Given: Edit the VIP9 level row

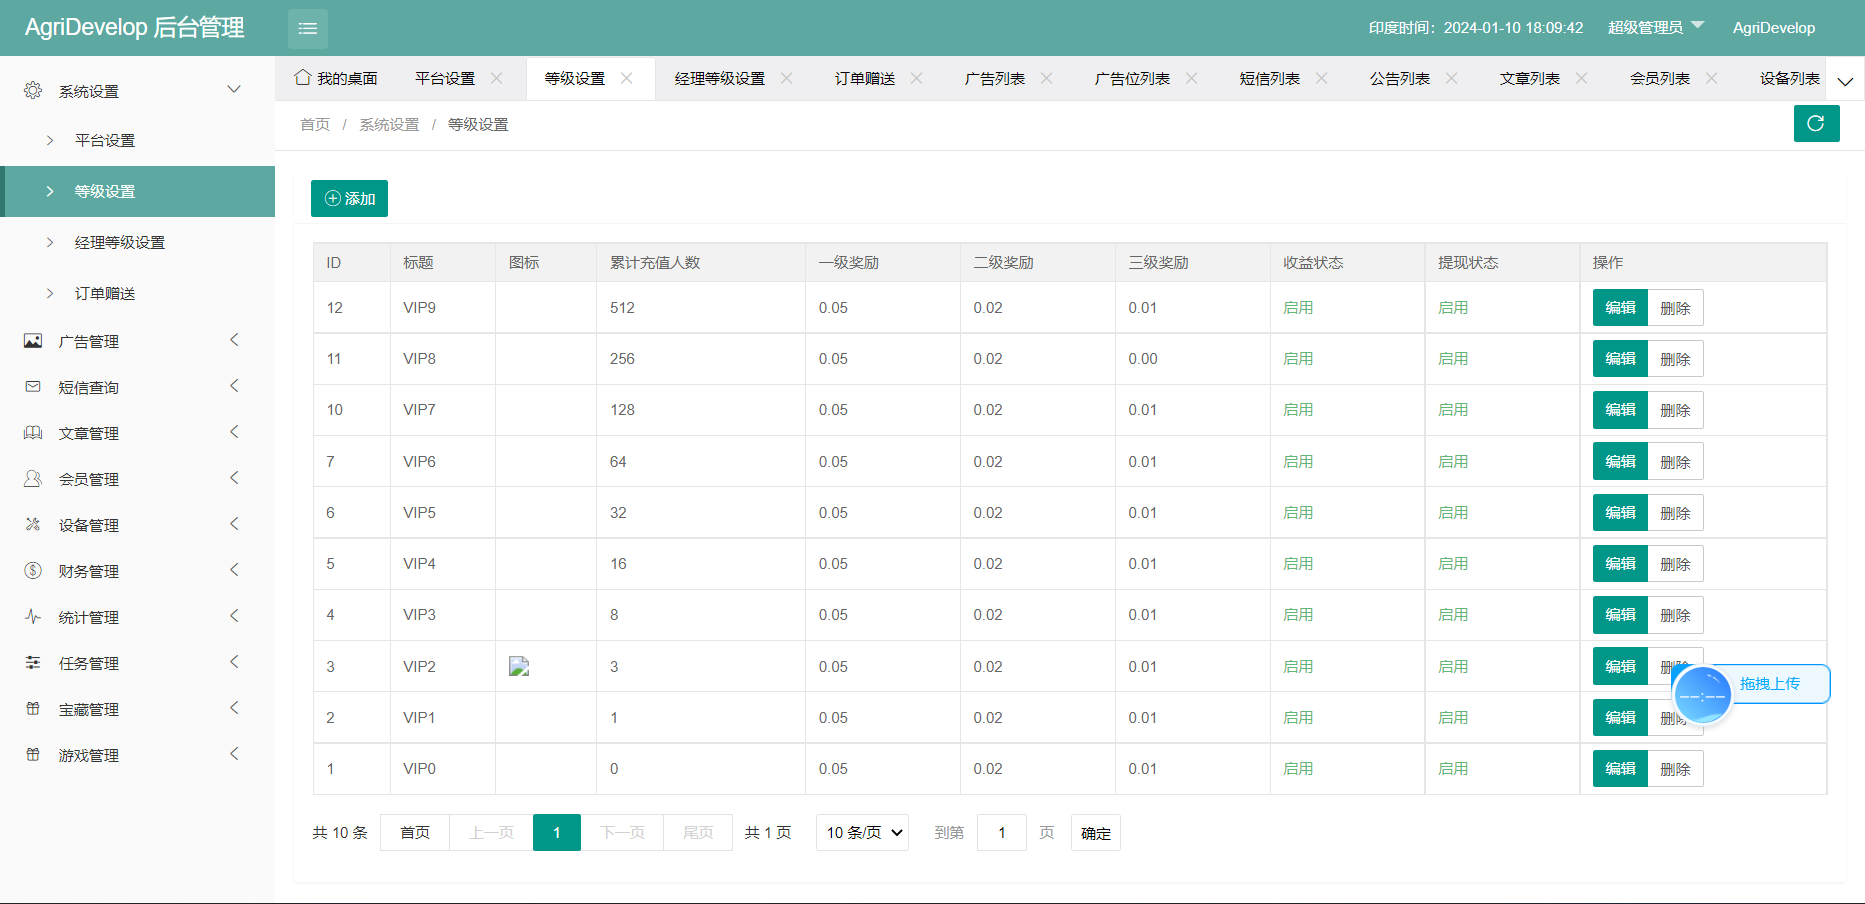Looking at the screenshot, I should coord(1620,307).
